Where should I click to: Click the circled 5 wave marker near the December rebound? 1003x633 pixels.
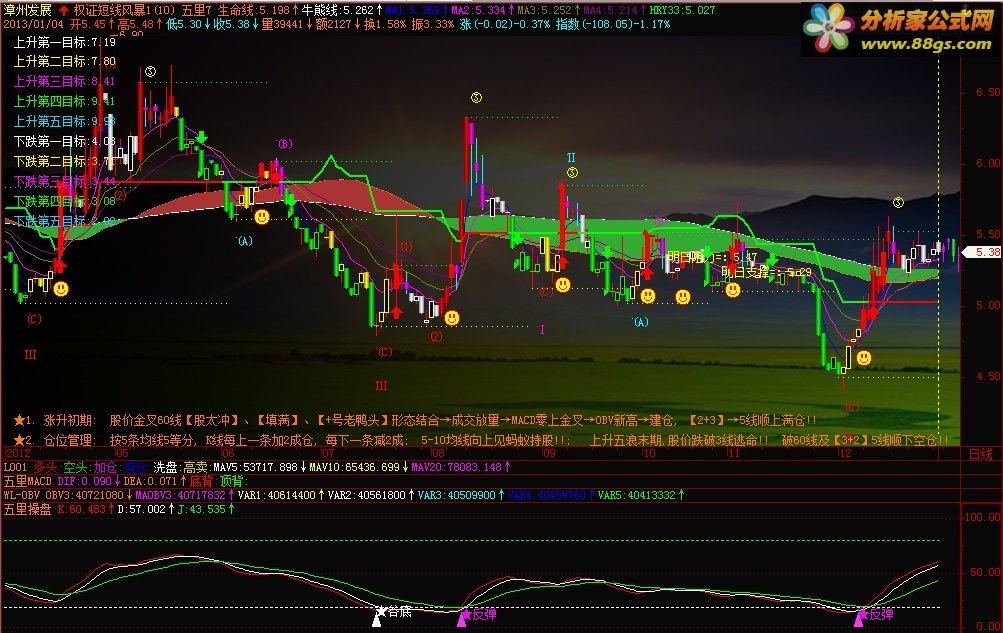pyautogui.click(x=898, y=203)
